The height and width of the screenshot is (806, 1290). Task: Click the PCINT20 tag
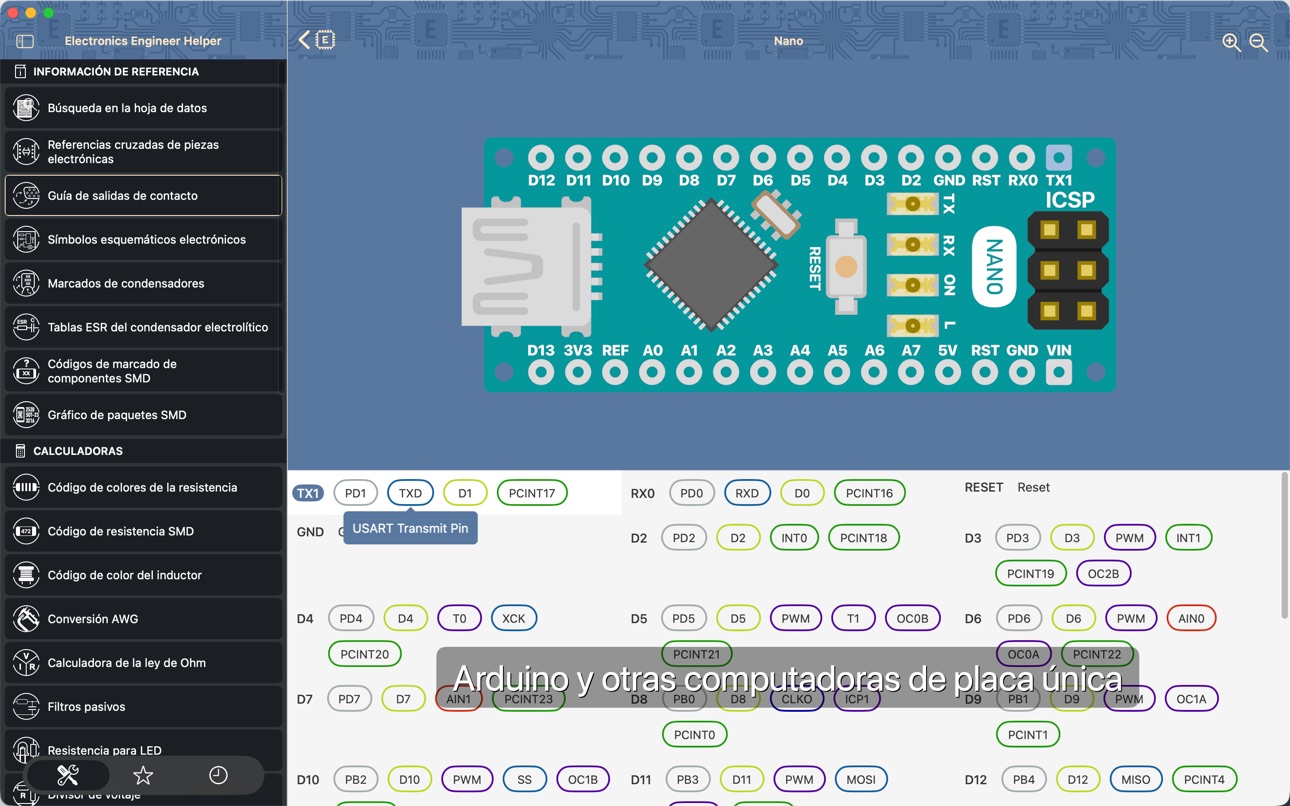coord(364,654)
